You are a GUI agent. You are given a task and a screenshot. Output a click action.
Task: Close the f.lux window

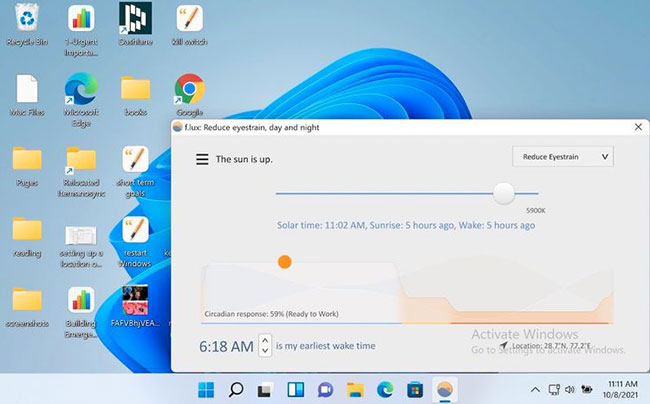[x=638, y=127]
